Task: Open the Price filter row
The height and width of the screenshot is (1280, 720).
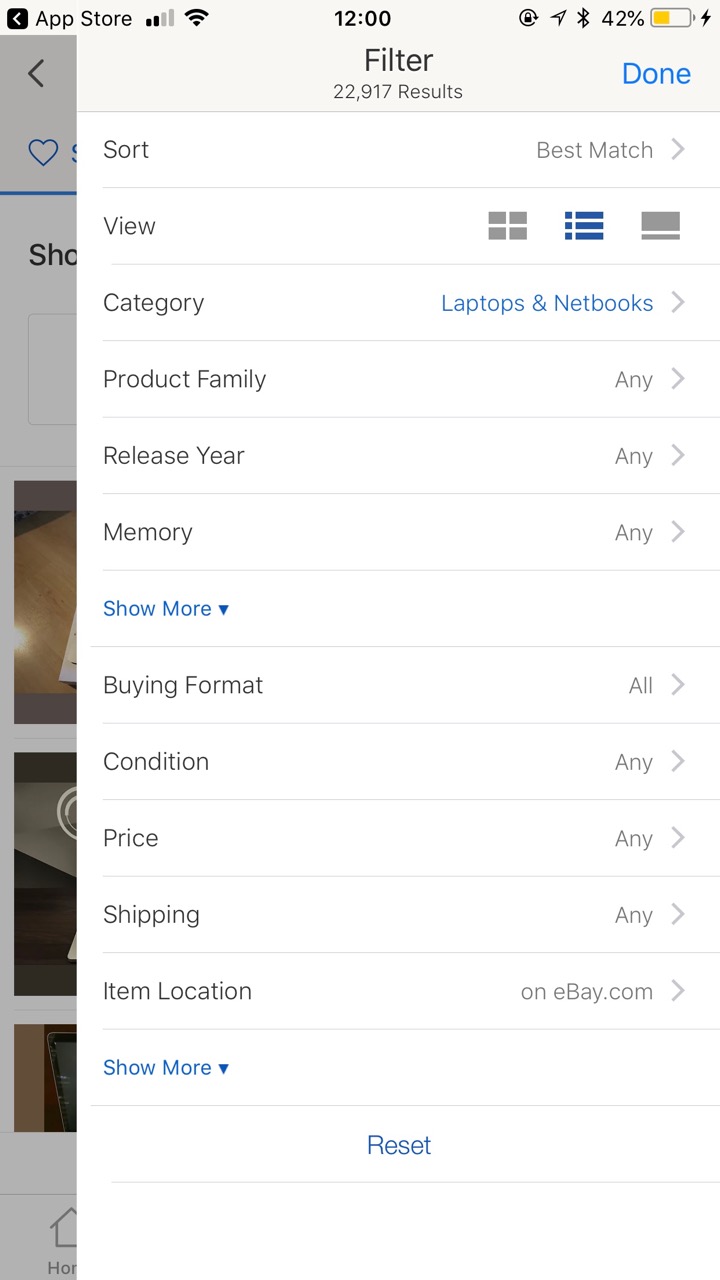Action: (400, 838)
